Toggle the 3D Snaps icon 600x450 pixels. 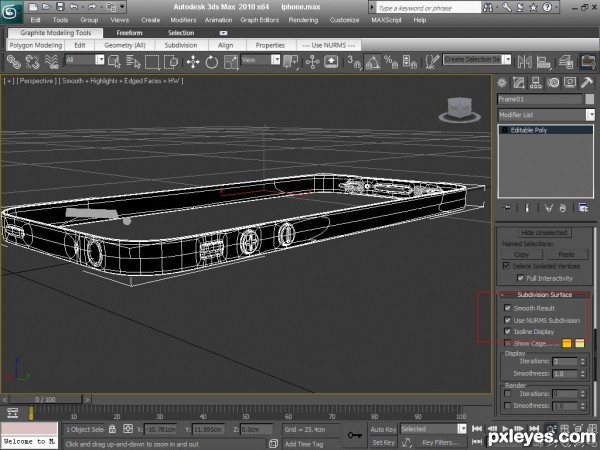(x=354, y=62)
